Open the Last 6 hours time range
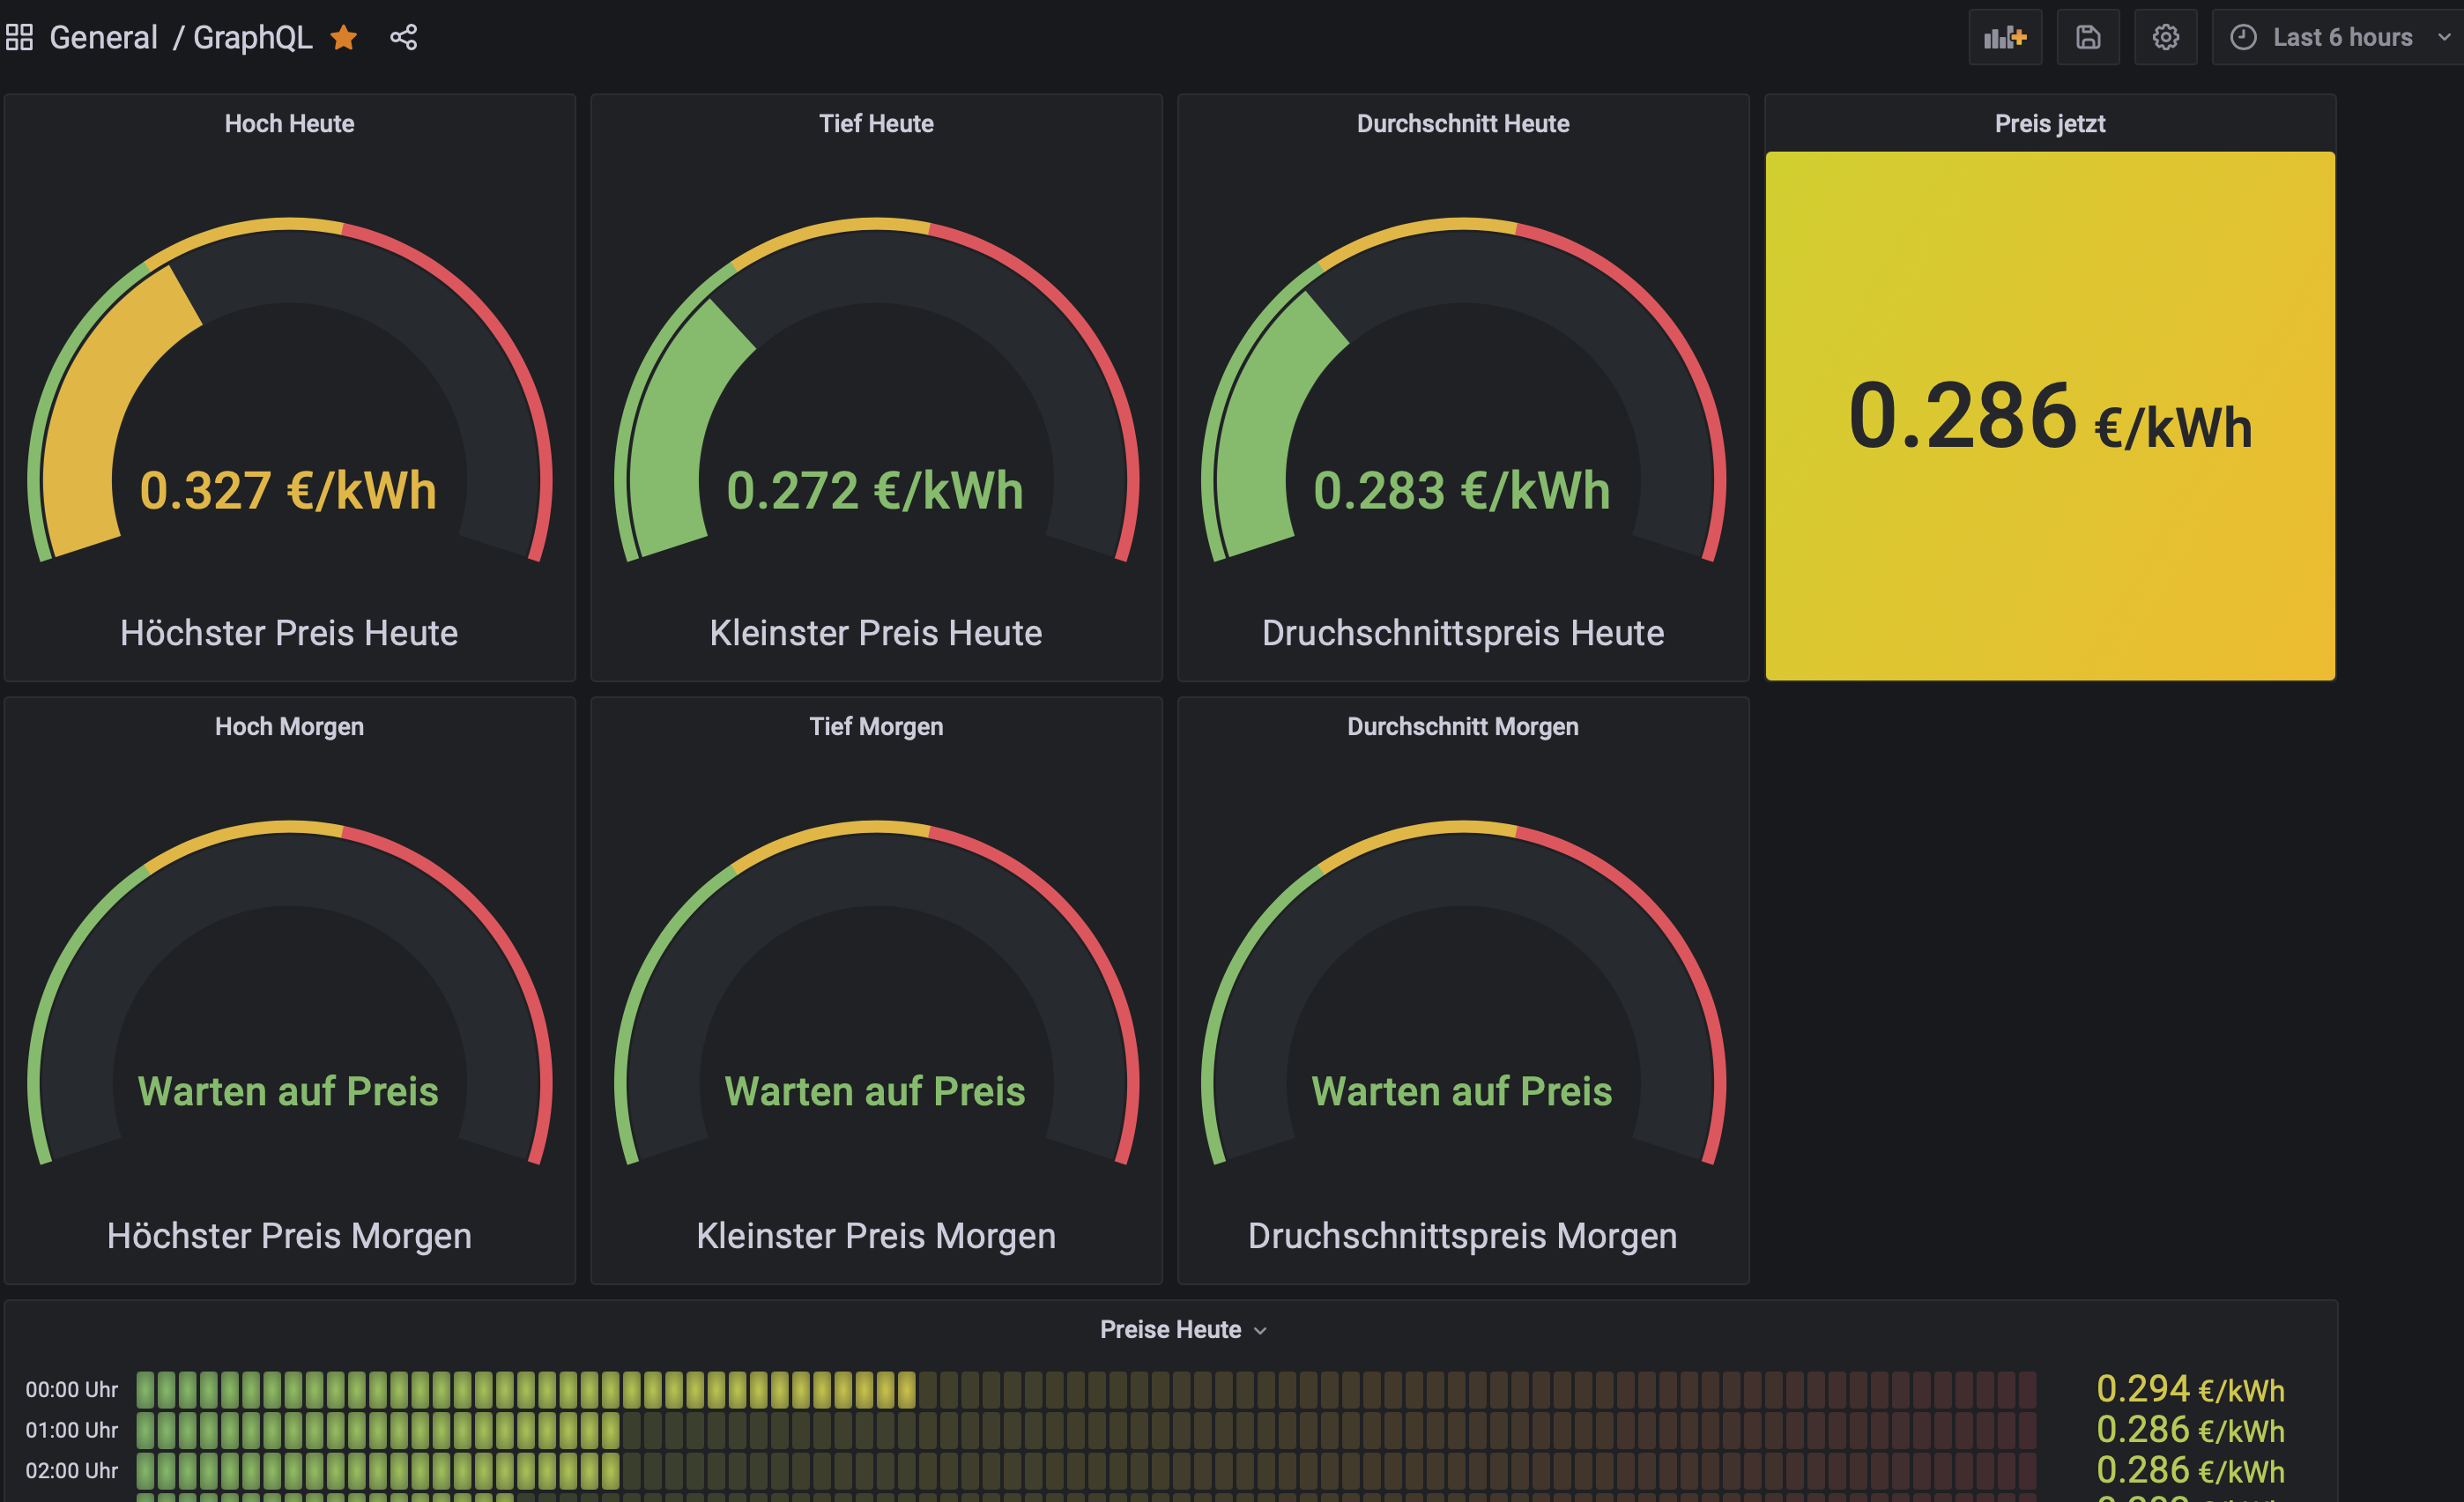 tap(2342, 38)
